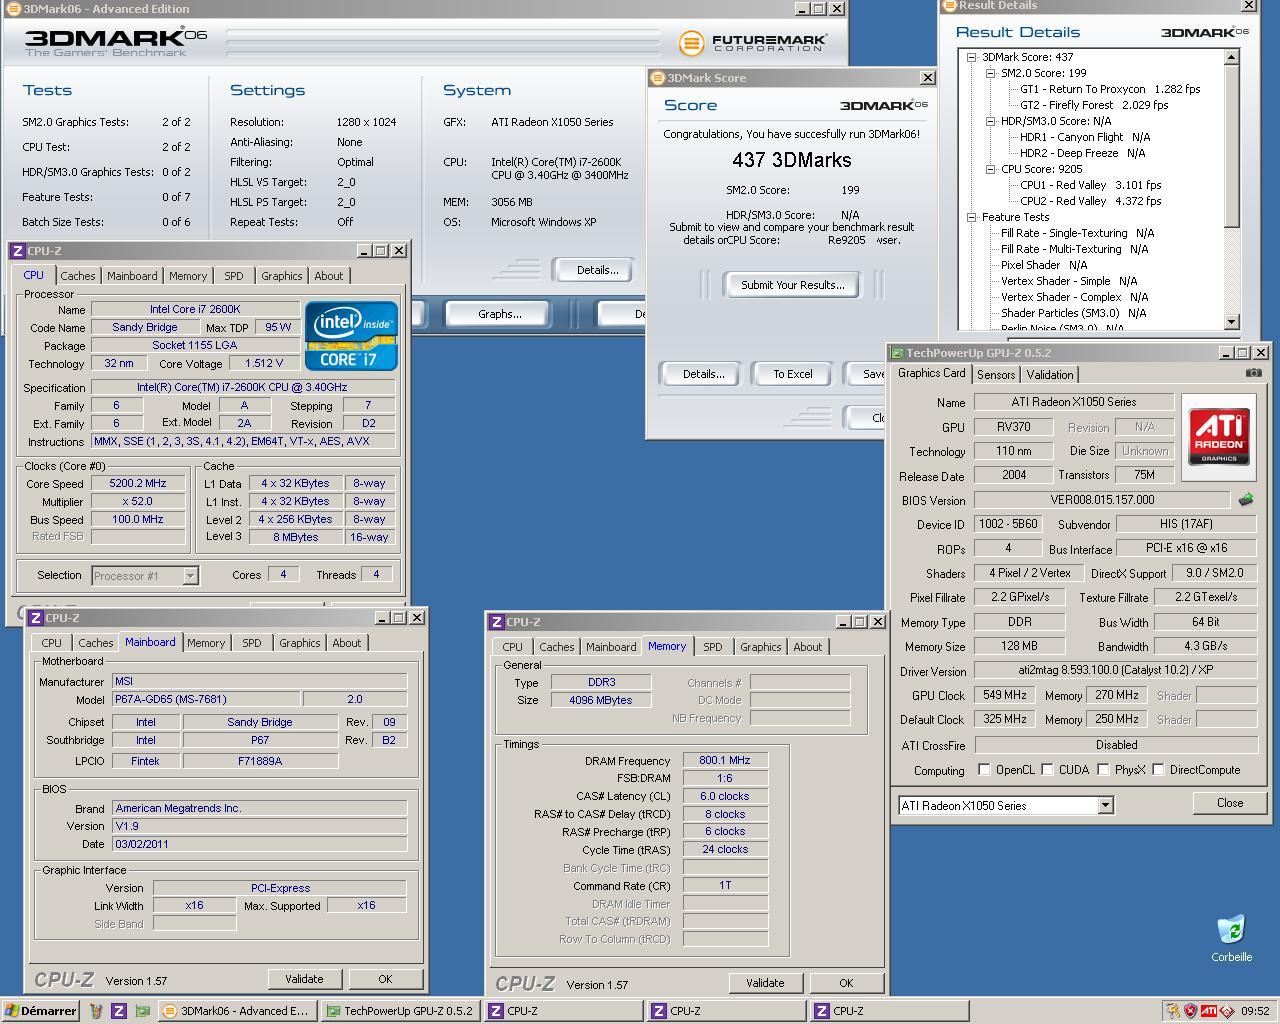Click the tray icon just left of the clock
Viewport: 1280px width, 1024px height.
1227,1011
